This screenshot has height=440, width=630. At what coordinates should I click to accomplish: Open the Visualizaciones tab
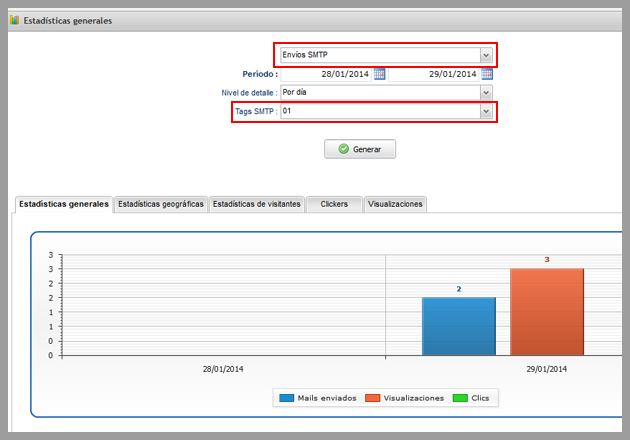(395, 204)
